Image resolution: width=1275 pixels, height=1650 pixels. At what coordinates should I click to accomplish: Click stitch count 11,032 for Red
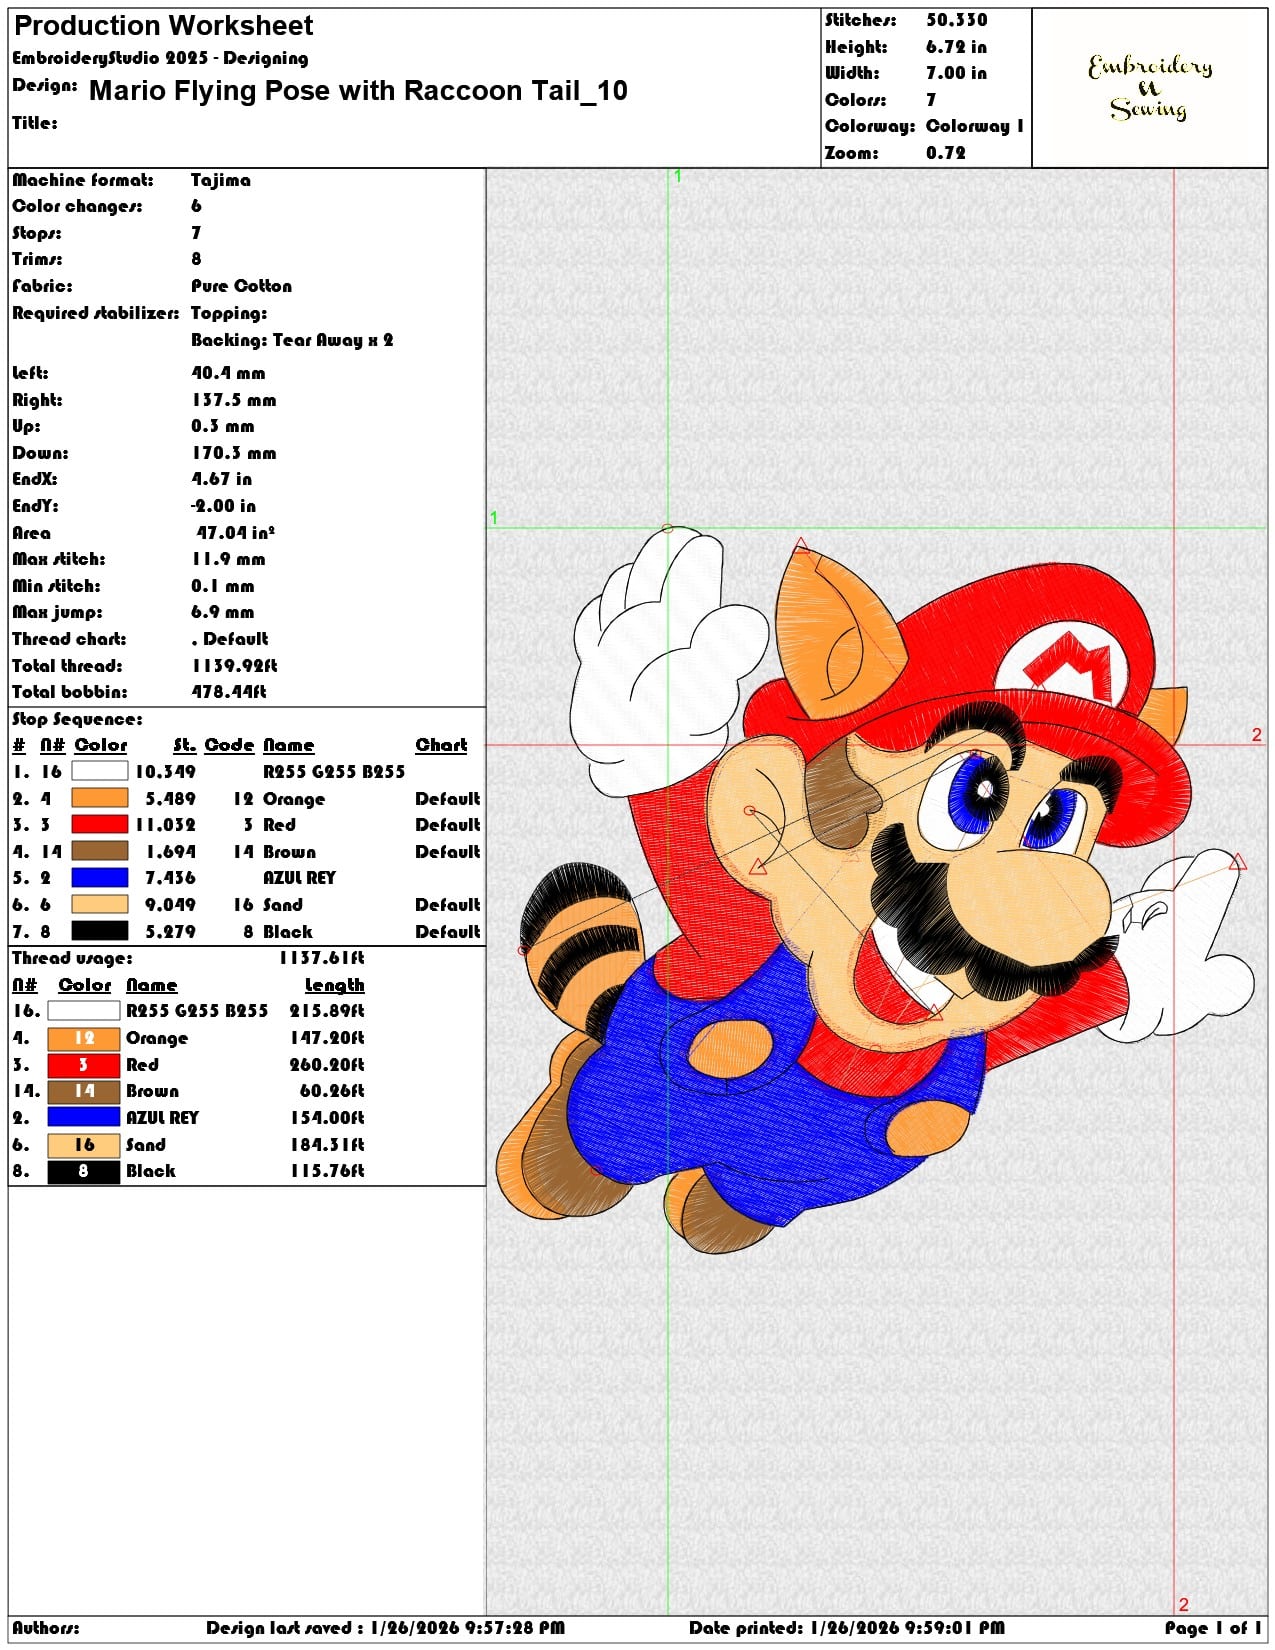click(165, 824)
